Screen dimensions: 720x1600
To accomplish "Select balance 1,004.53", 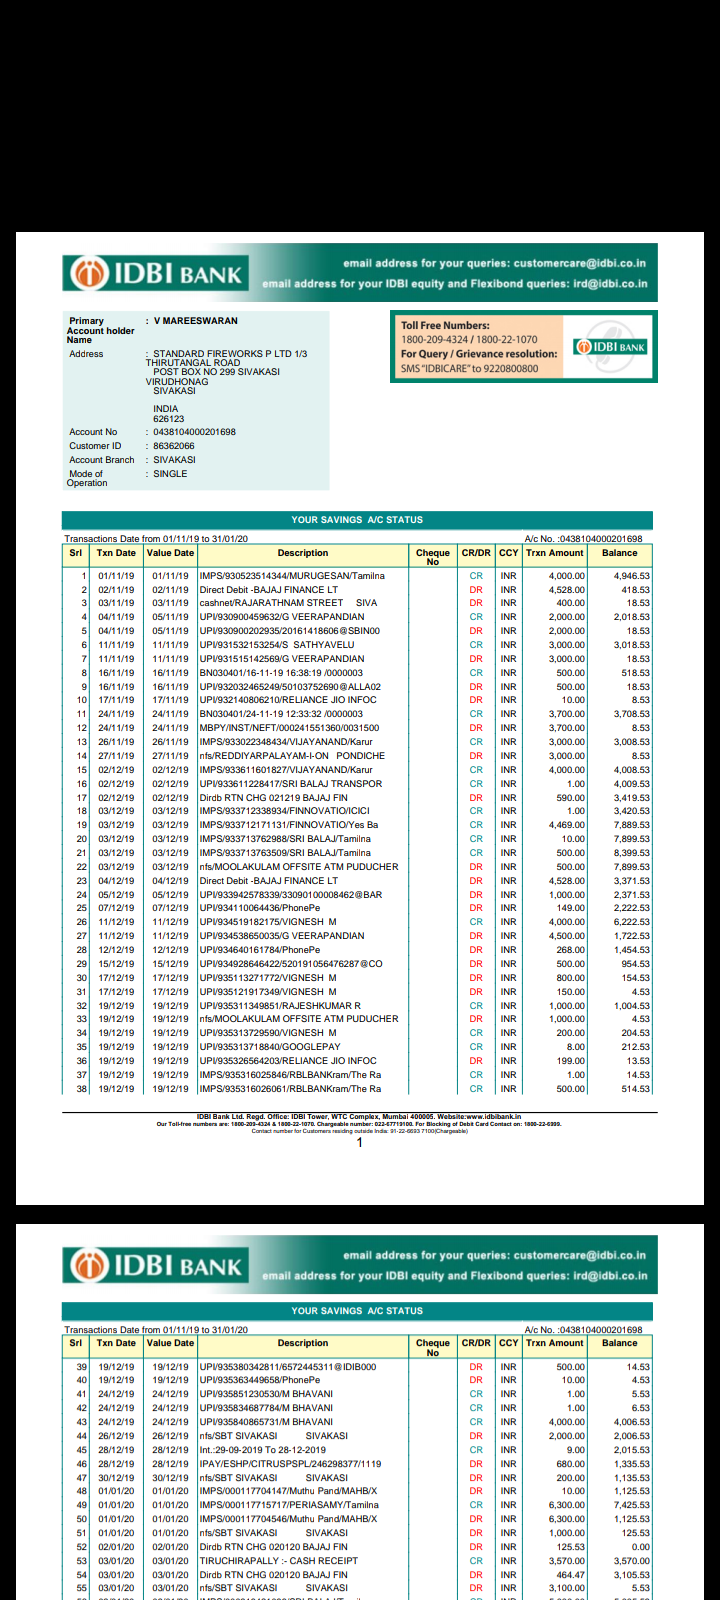I will coord(632,1006).
